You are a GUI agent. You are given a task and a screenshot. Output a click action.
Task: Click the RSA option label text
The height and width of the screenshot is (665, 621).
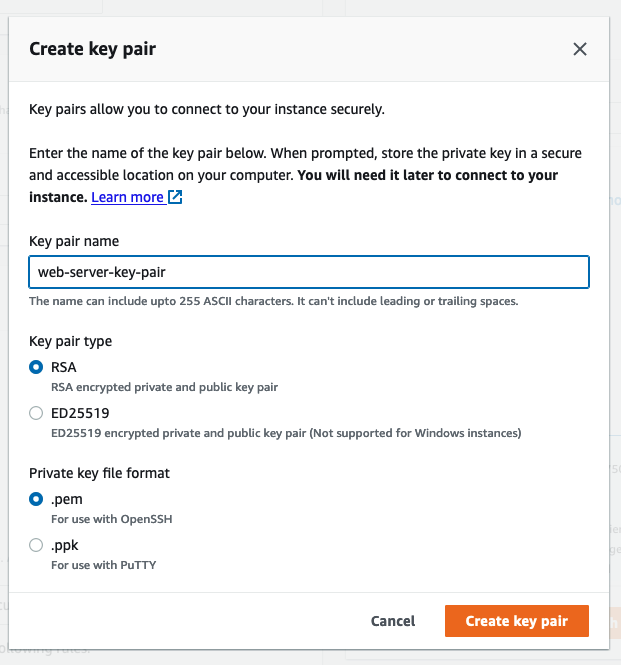(63, 367)
